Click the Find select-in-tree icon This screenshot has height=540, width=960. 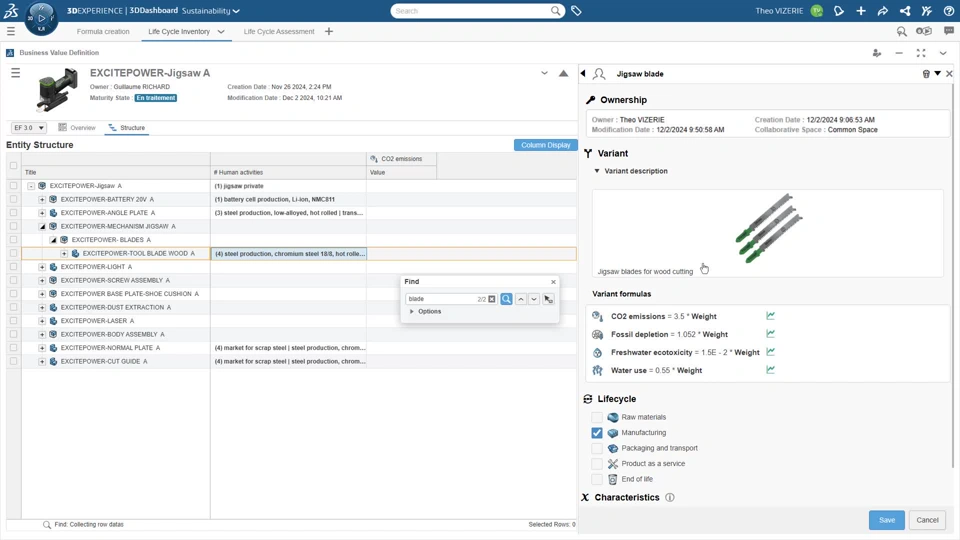pos(548,299)
